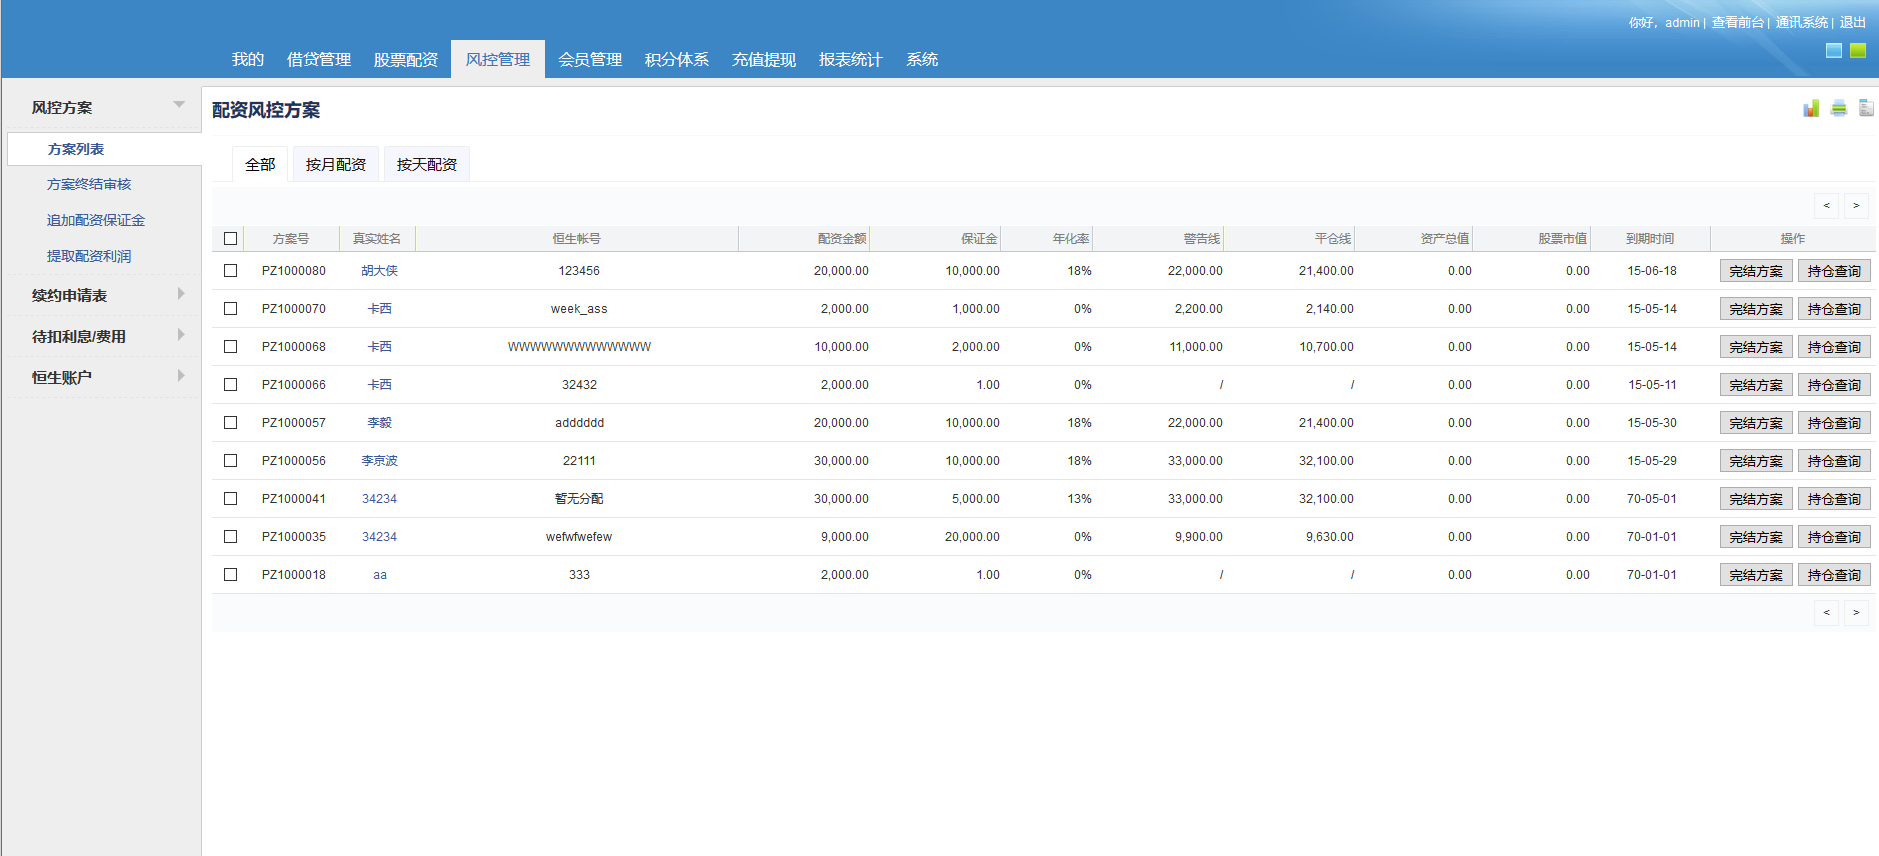The height and width of the screenshot is (856, 1879).
Task: Expand the 续约申请表 sidebar section
Action: (180, 294)
